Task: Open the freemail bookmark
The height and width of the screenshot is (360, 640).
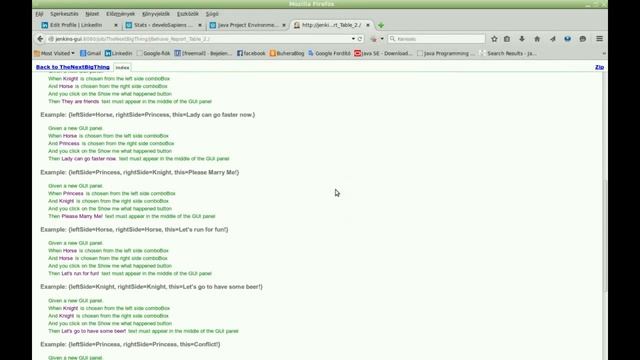Action: (203, 53)
